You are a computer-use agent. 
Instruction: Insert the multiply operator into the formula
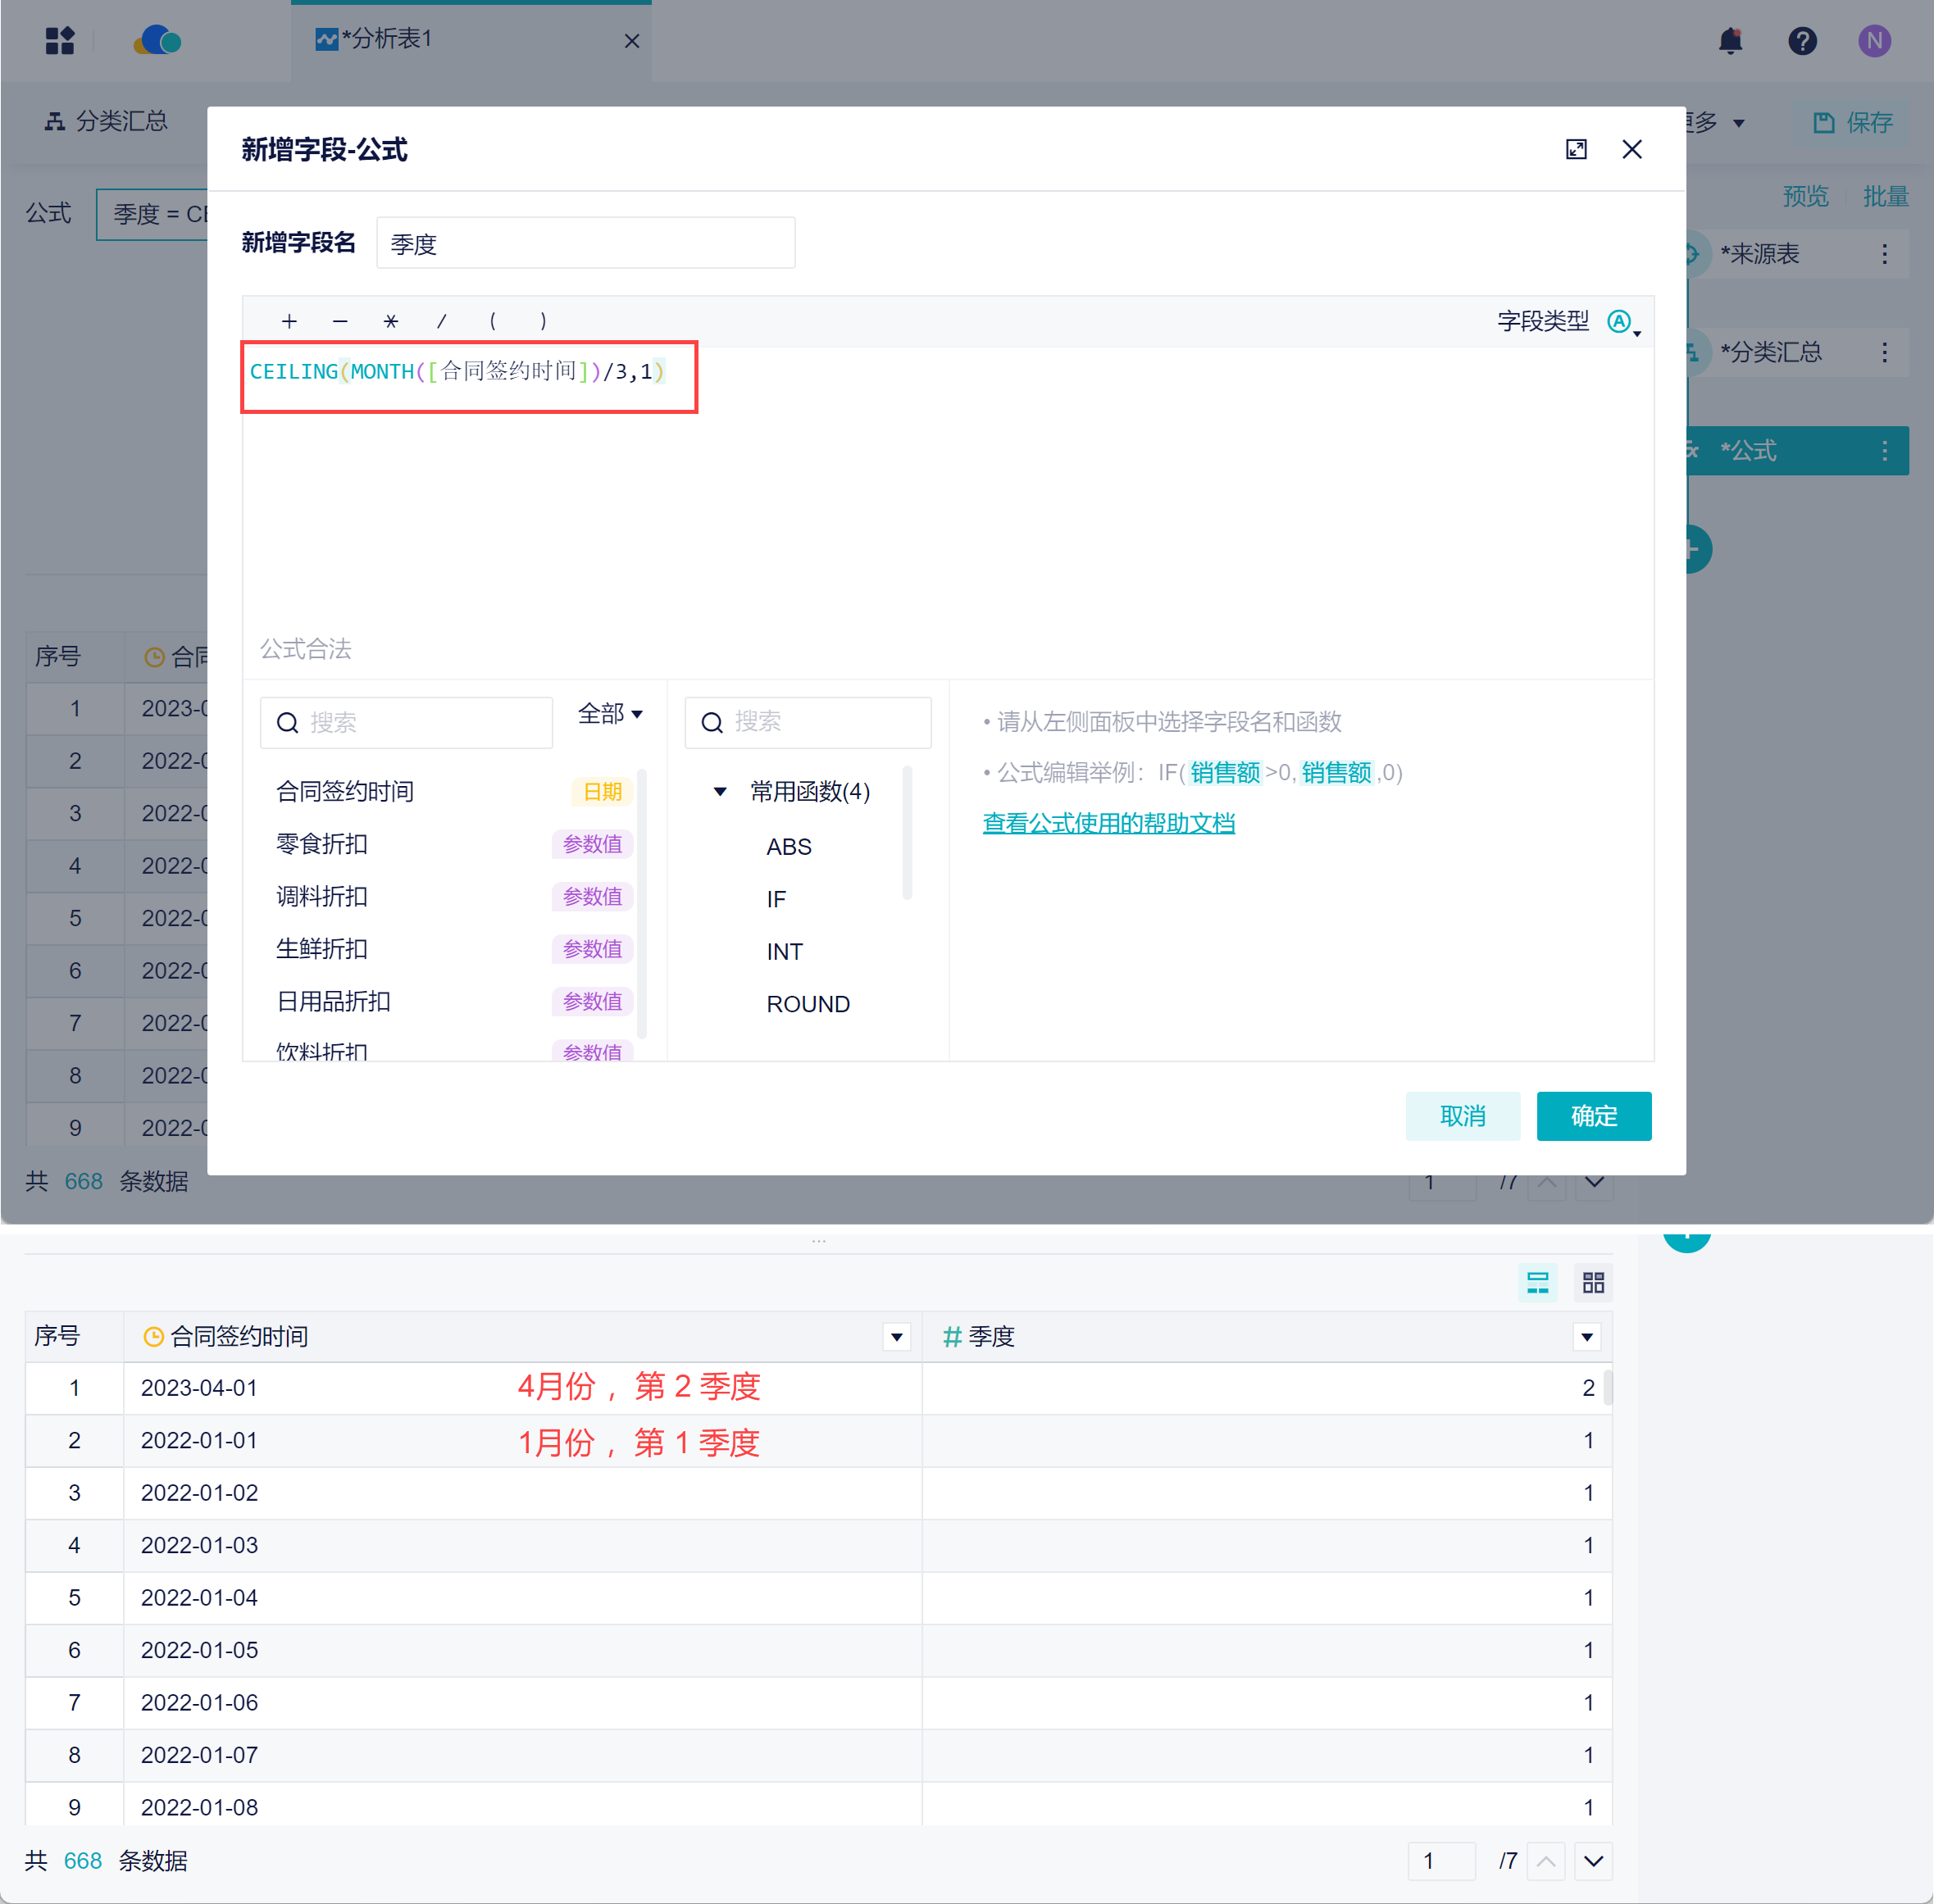tap(391, 321)
